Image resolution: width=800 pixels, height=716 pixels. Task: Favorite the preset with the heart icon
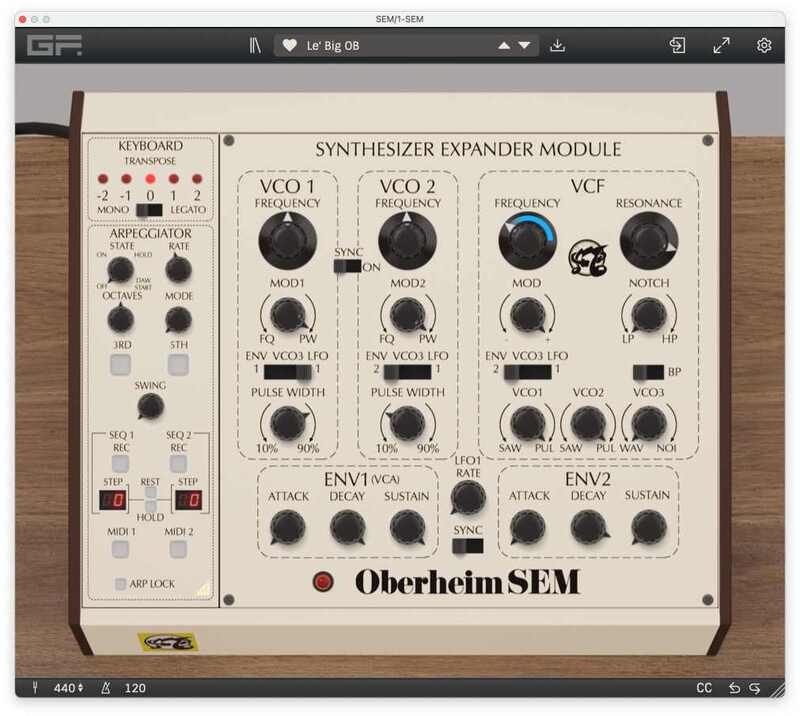290,46
